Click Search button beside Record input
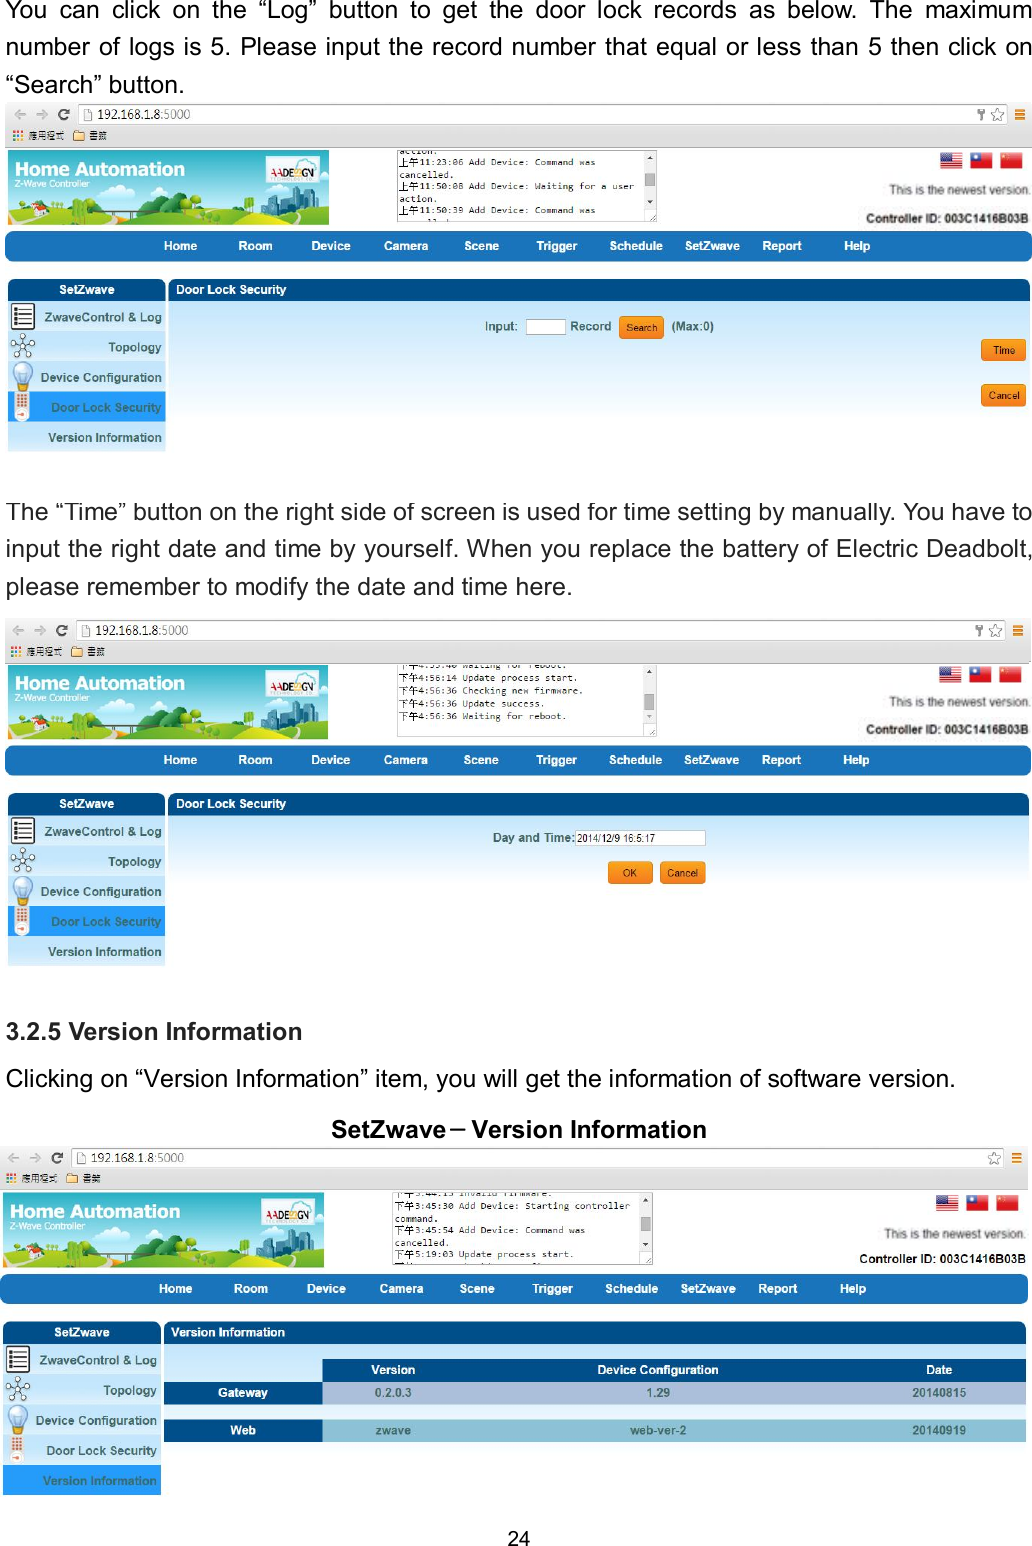Screen dimensions: 1032x1546 641,327
